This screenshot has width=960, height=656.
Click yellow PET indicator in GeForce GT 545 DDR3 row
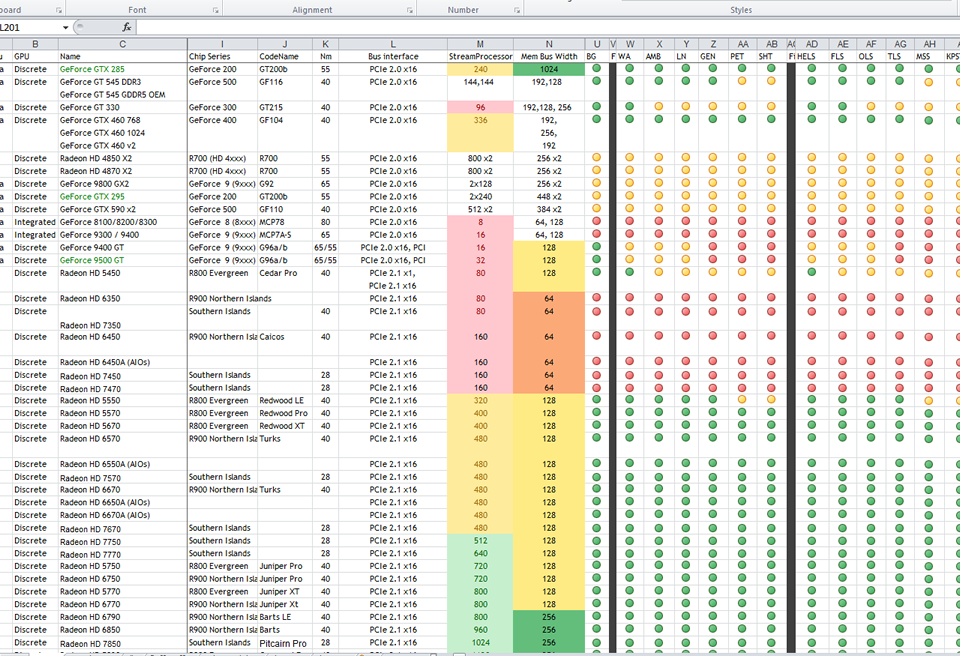click(x=742, y=81)
